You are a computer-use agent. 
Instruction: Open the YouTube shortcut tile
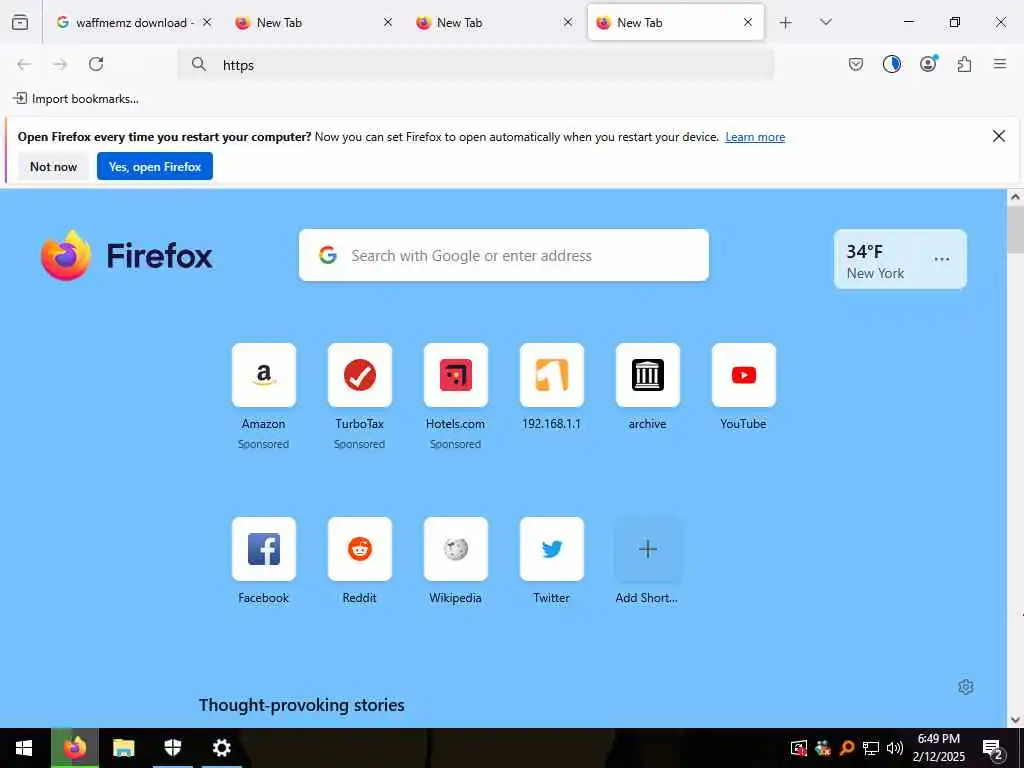[x=744, y=376]
